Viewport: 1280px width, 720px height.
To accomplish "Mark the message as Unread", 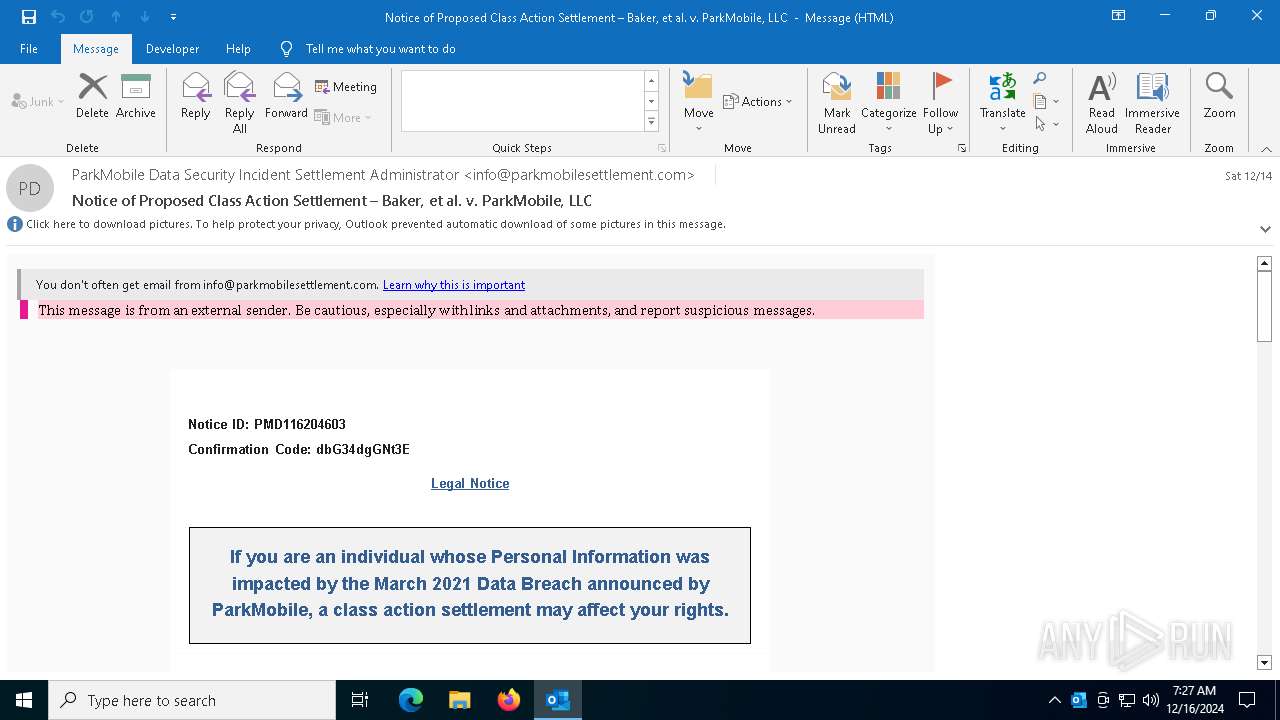I will click(x=837, y=102).
